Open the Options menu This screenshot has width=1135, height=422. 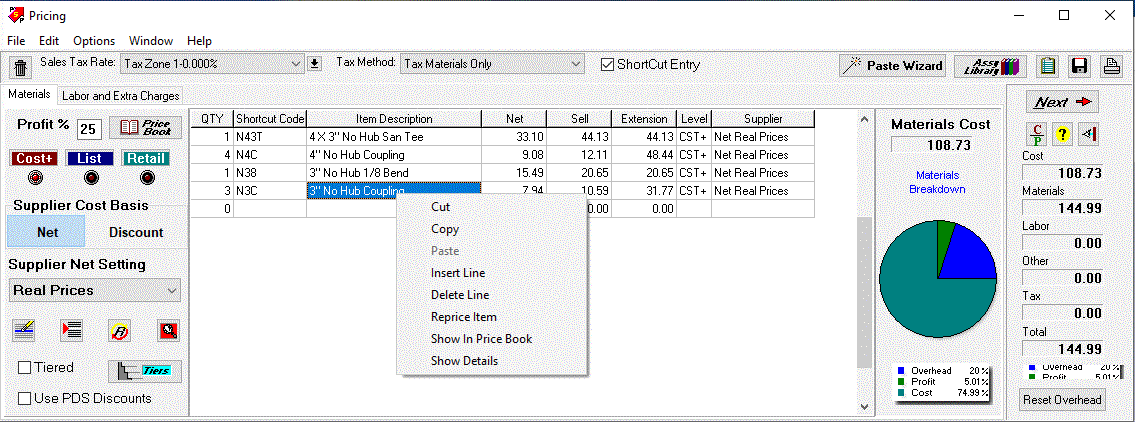[x=94, y=41]
